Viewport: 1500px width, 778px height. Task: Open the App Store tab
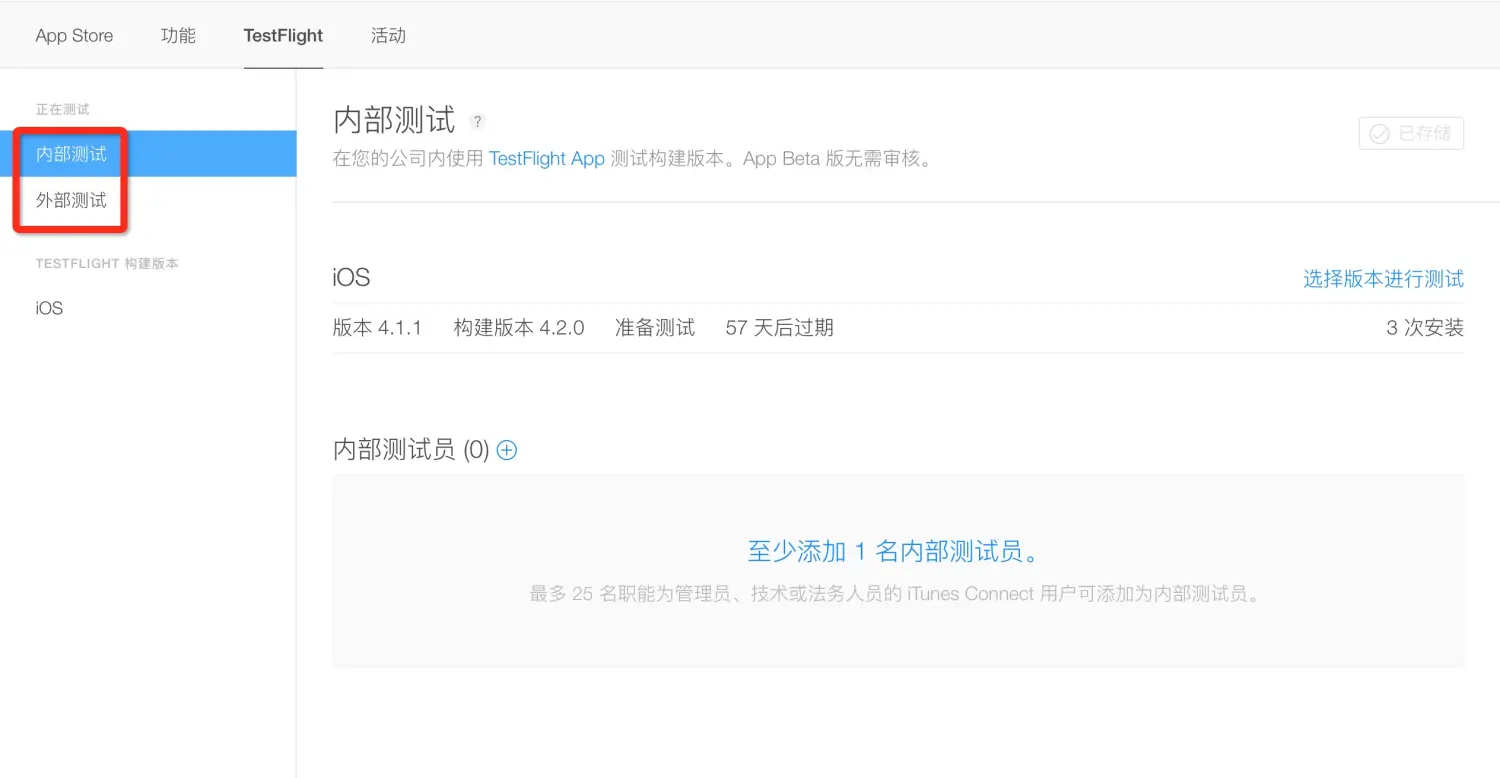(74, 36)
